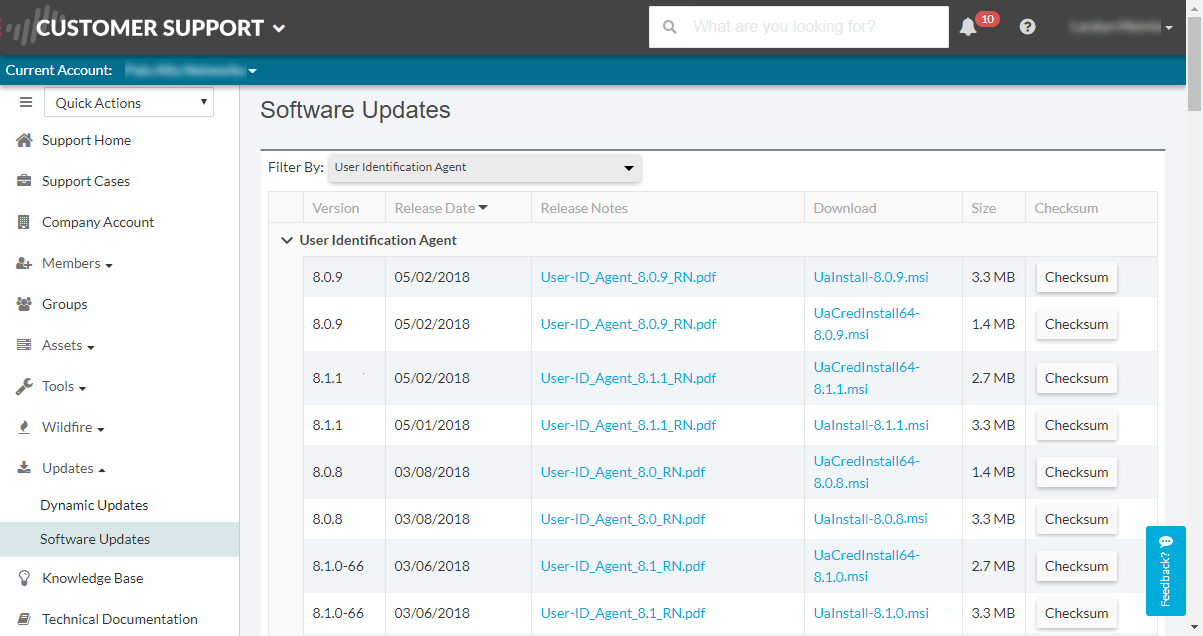This screenshot has width=1203, height=636.
Task: Open the Quick Actions dropdown
Action: 128,102
